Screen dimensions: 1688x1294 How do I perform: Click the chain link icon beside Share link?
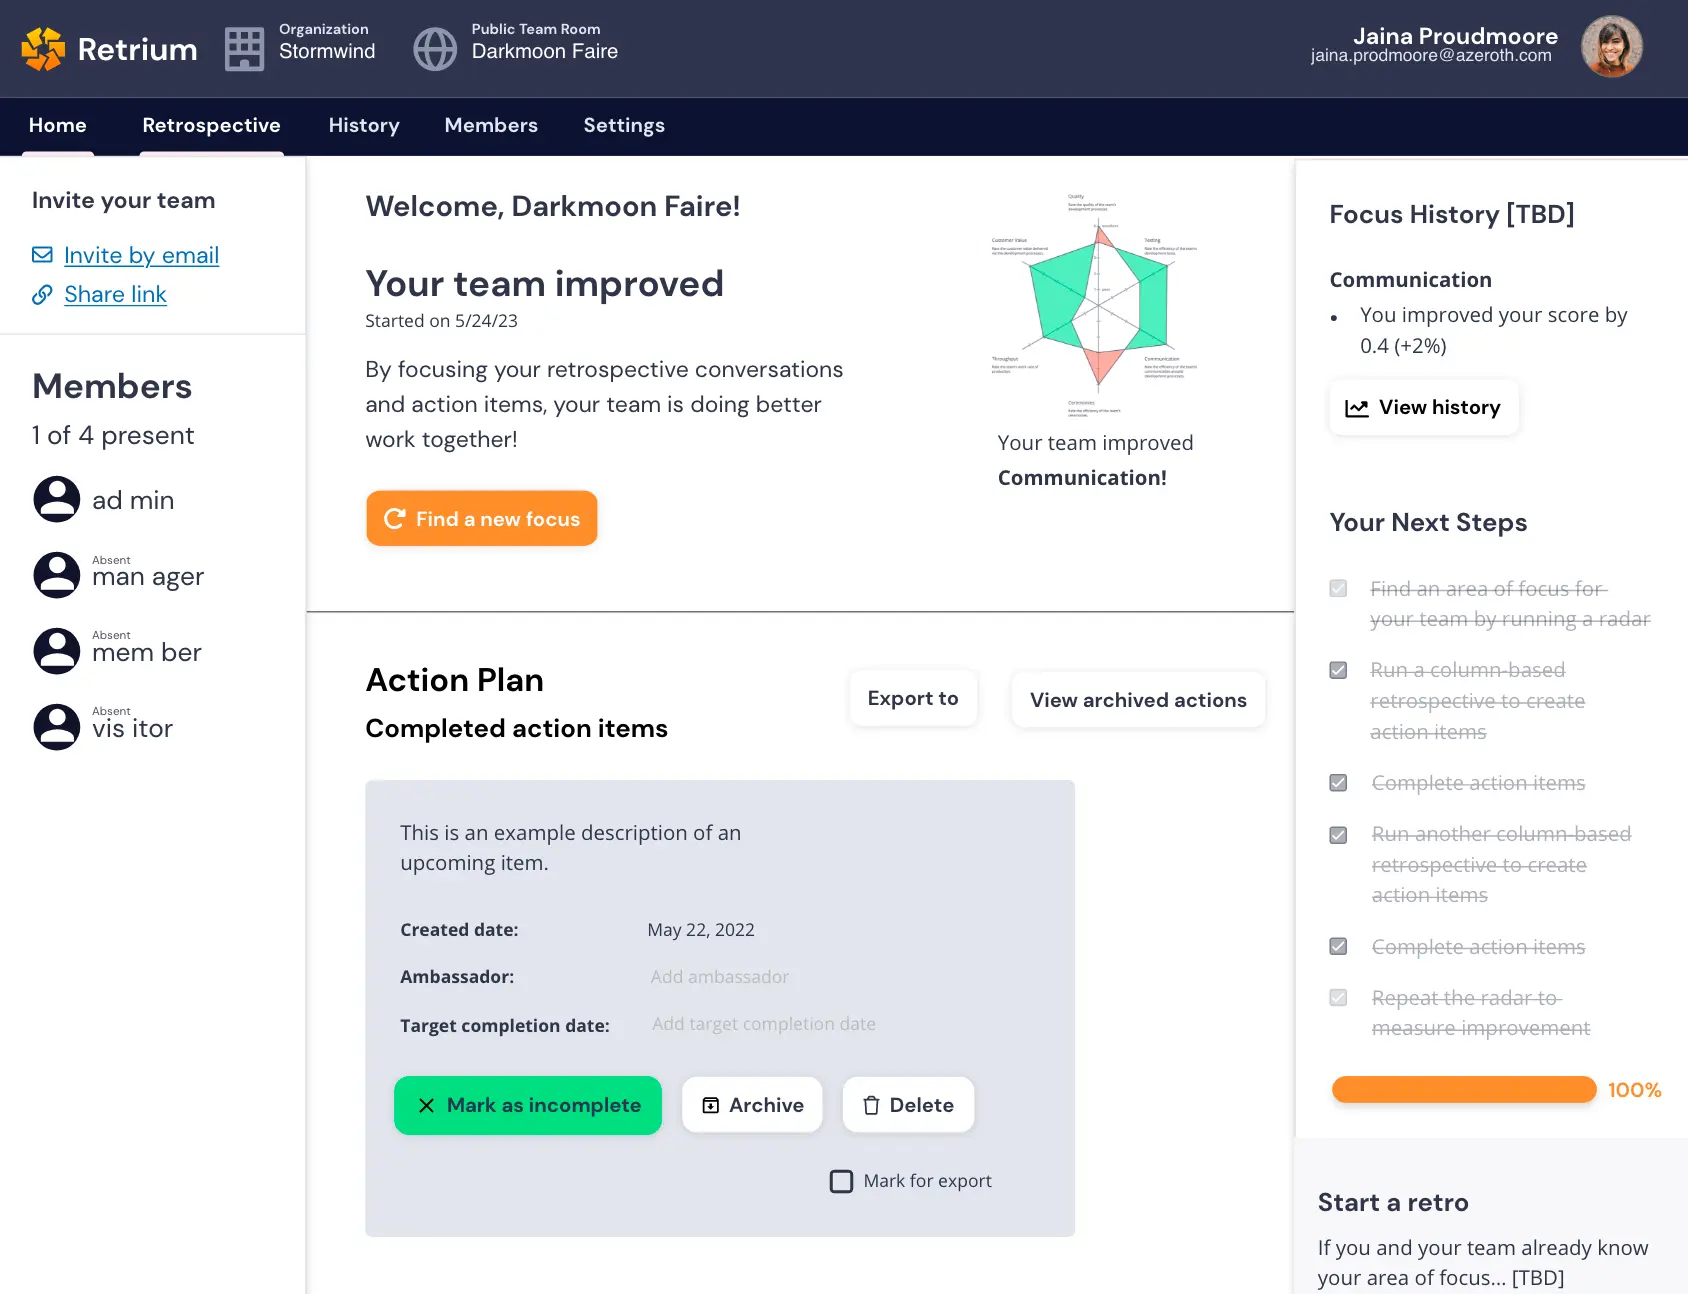[x=42, y=295]
